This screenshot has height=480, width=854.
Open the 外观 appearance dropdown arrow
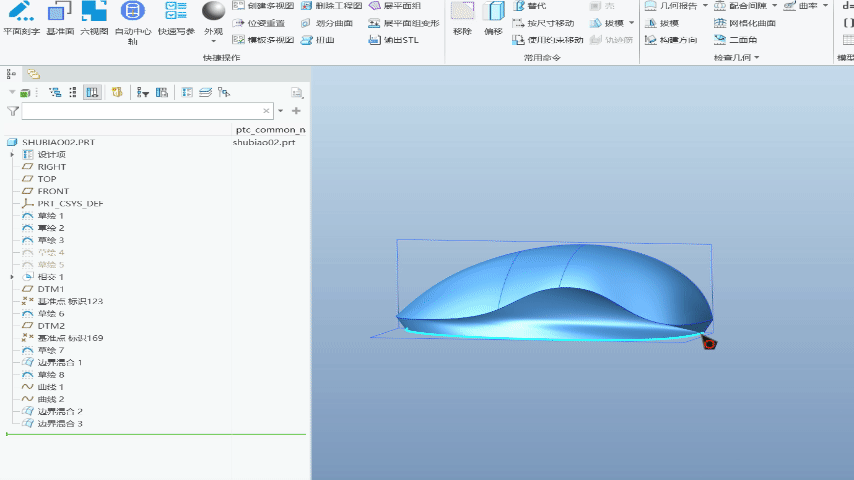(x=214, y=41)
